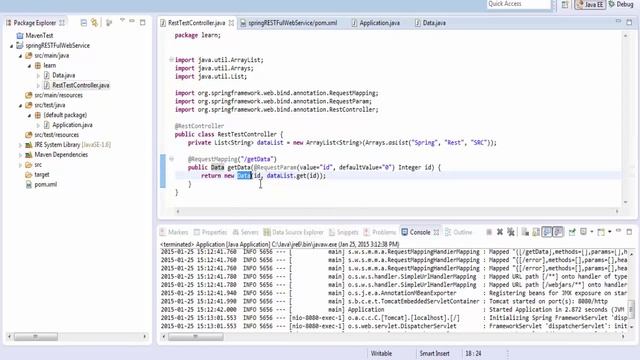Screen dimensions: 640x360
Task: Toggle Show Console on standard out change
Action: [x=547, y=232]
